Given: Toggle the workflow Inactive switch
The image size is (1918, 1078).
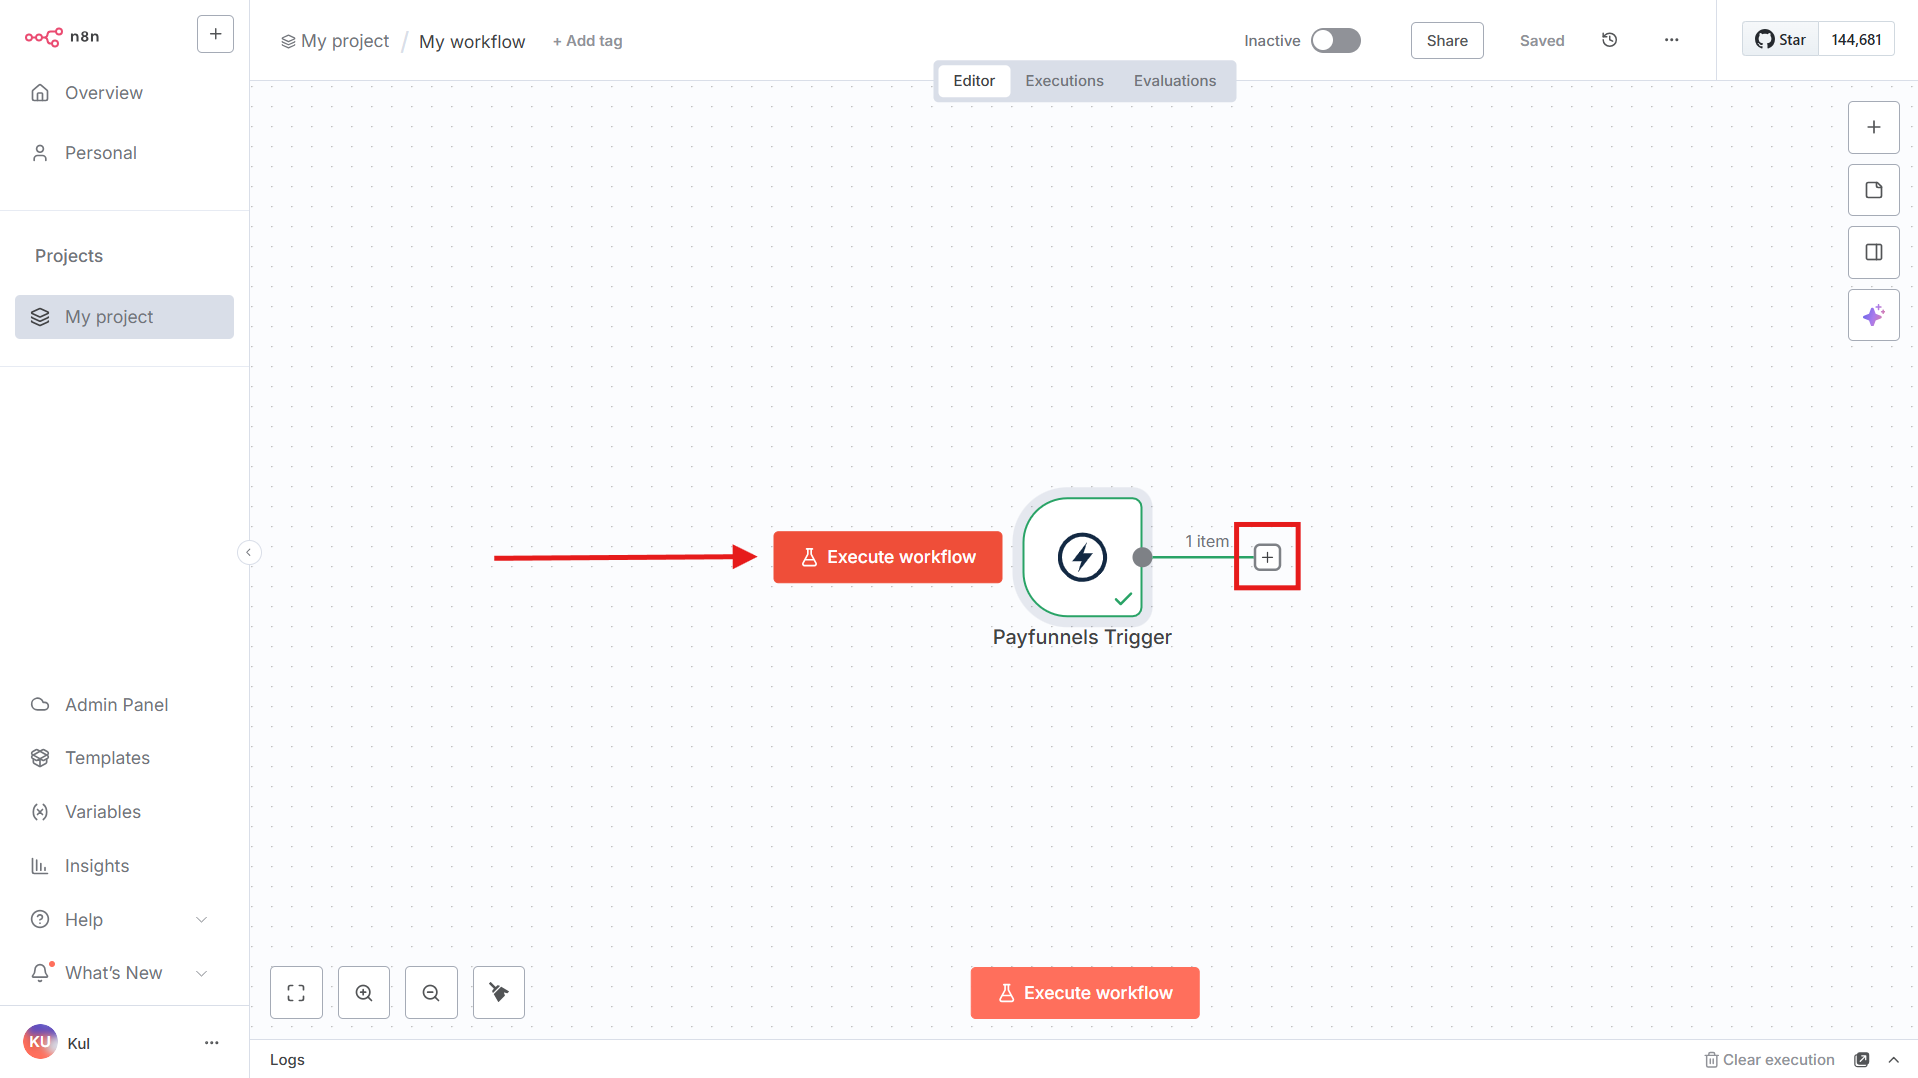Looking at the screenshot, I should (1336, 40).
